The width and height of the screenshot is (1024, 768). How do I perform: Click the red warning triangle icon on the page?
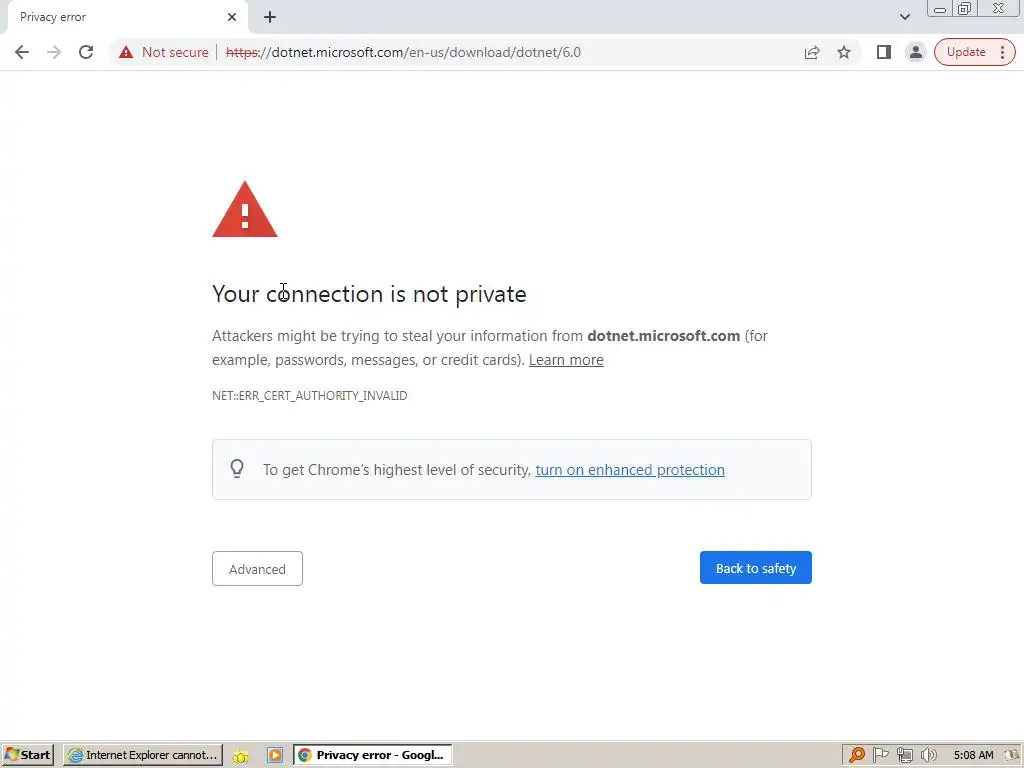pyautogui.click(x=245, y=210)
